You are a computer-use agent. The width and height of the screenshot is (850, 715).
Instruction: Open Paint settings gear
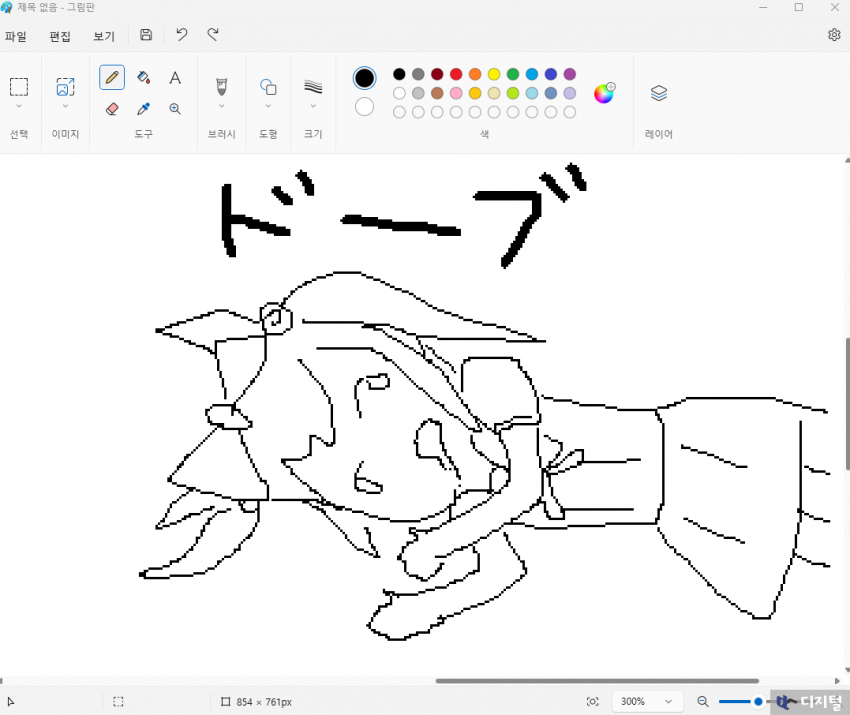[x=834, y=35]
